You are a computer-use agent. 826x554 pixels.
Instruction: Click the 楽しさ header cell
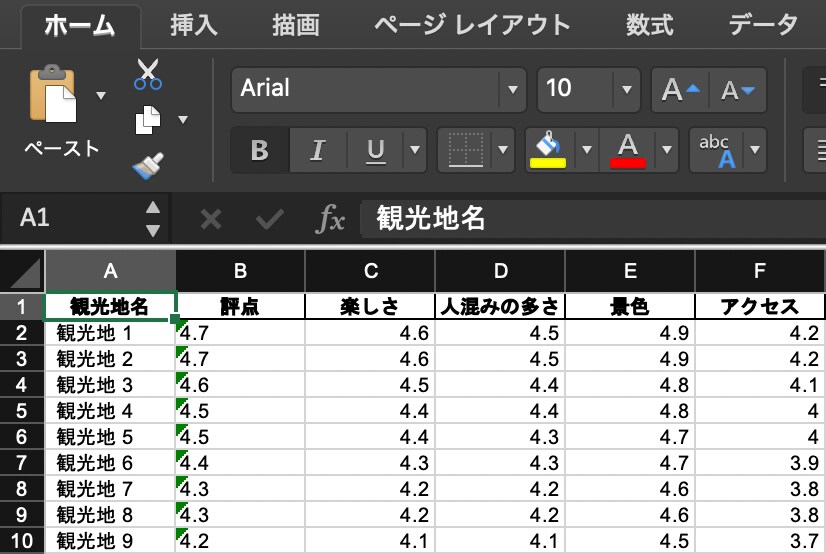(370, 306)
